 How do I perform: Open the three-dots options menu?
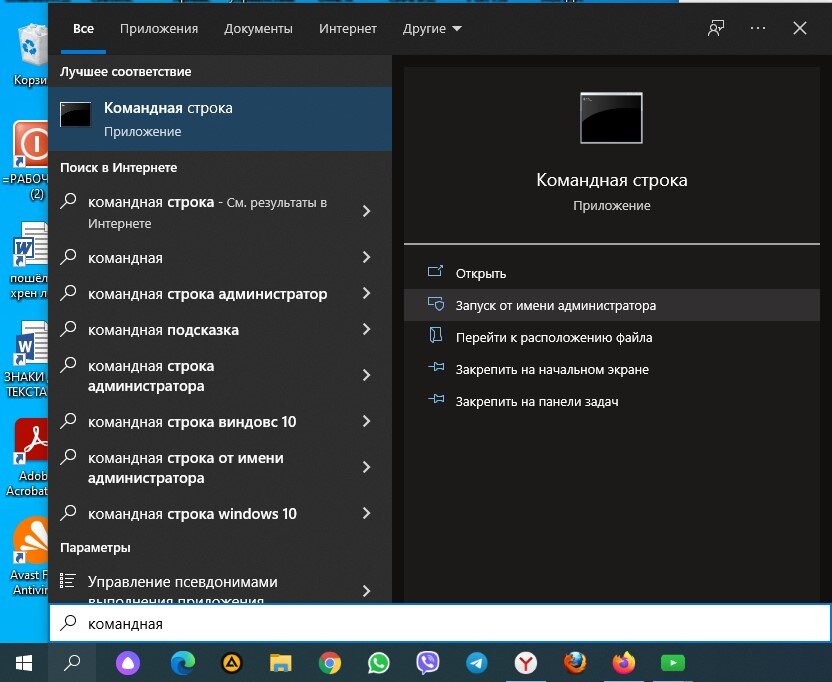click(758, 28)
